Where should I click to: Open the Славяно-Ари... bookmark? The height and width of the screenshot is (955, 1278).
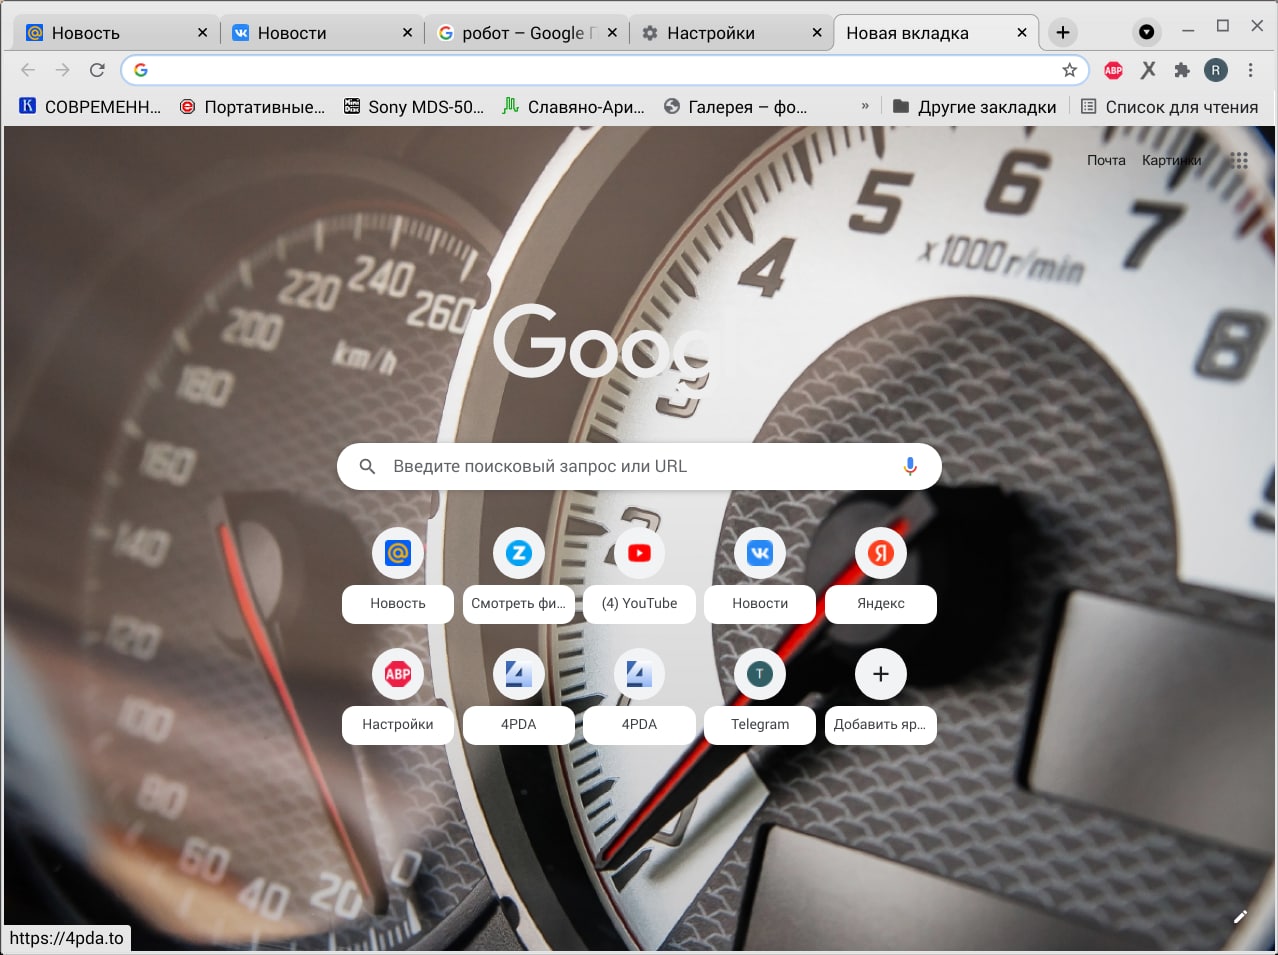pos(573,107)
